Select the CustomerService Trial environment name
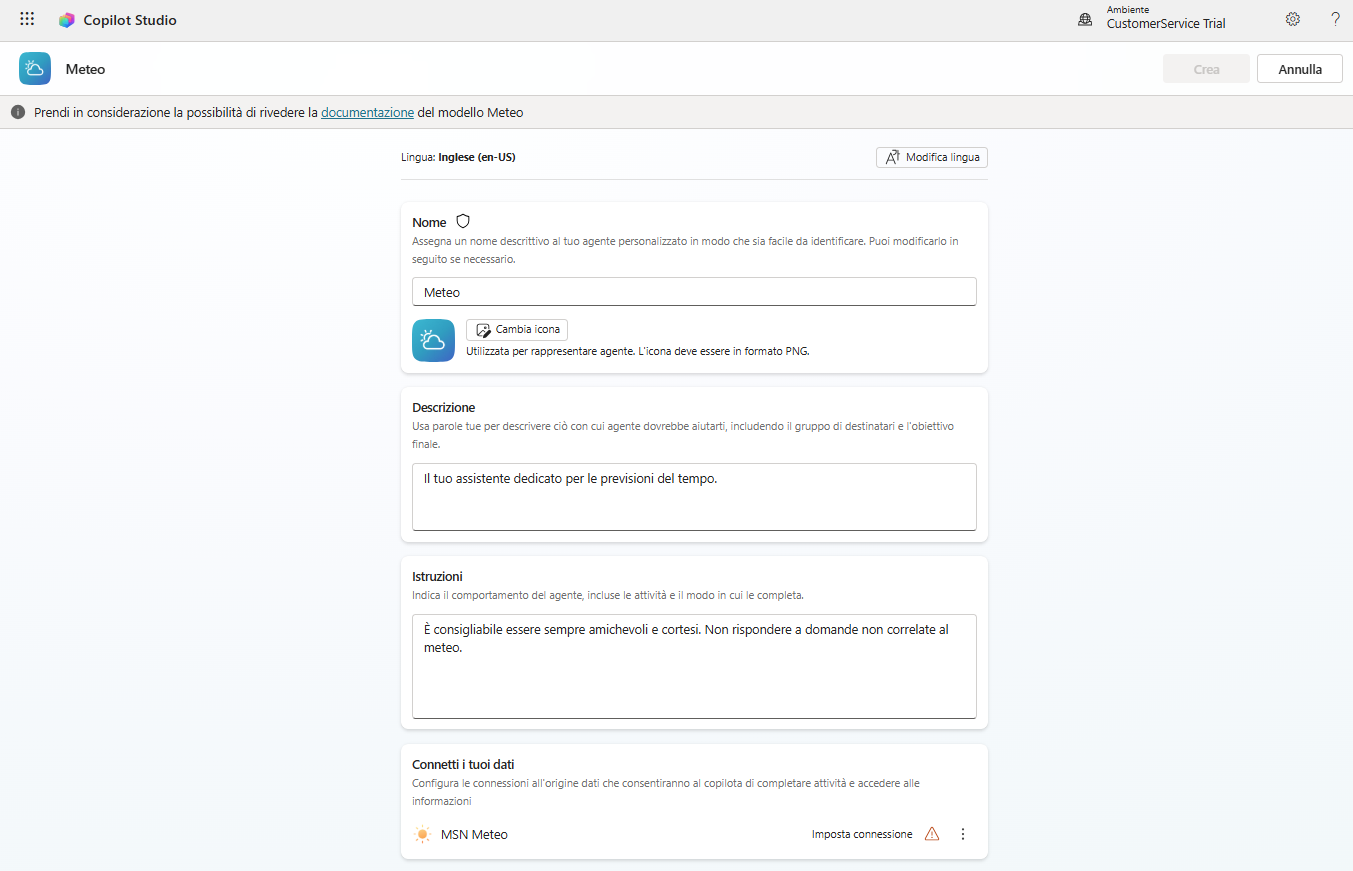 (1166, 24)
